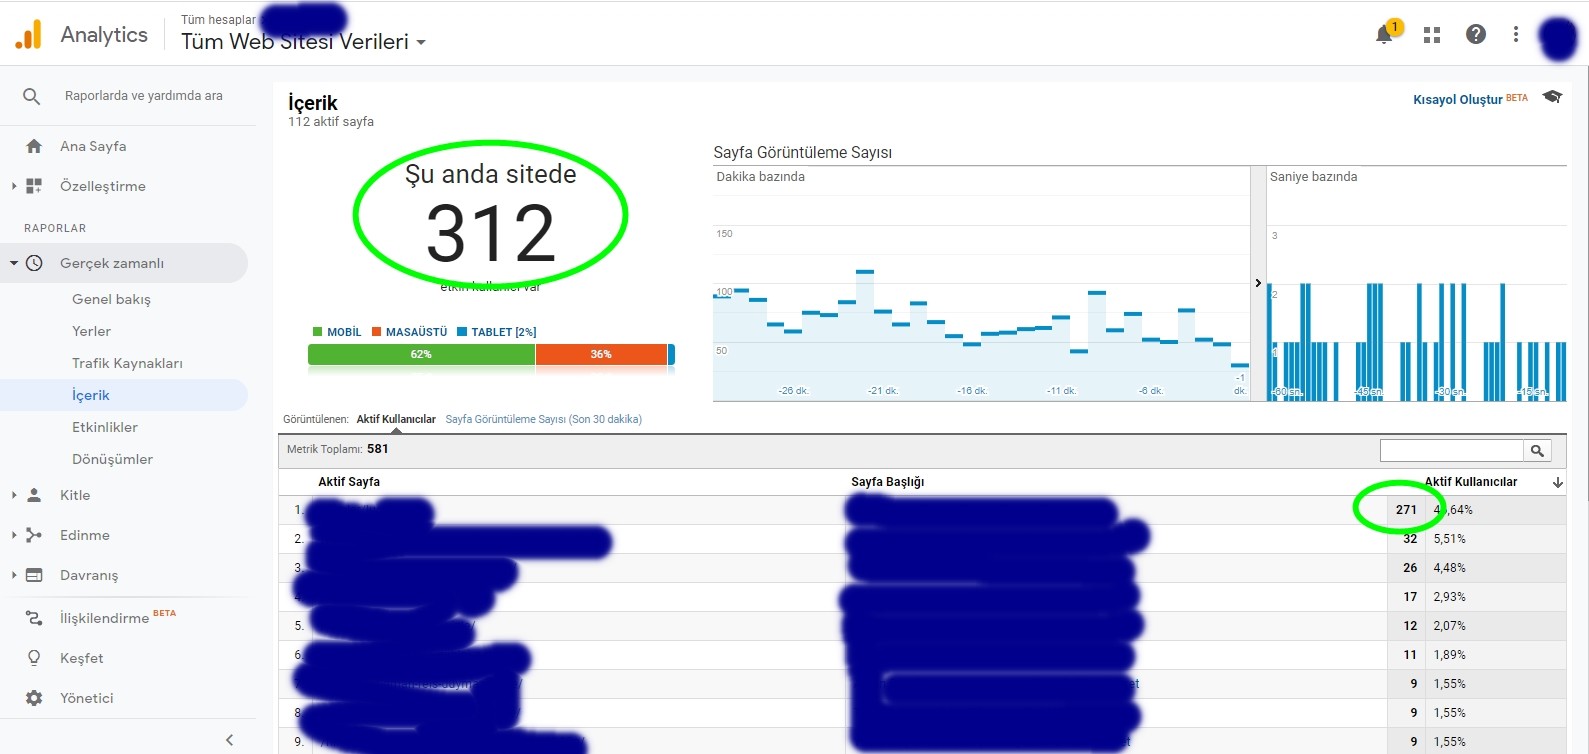Click the MASAÜSTÜ legend label

coord(416,332)
